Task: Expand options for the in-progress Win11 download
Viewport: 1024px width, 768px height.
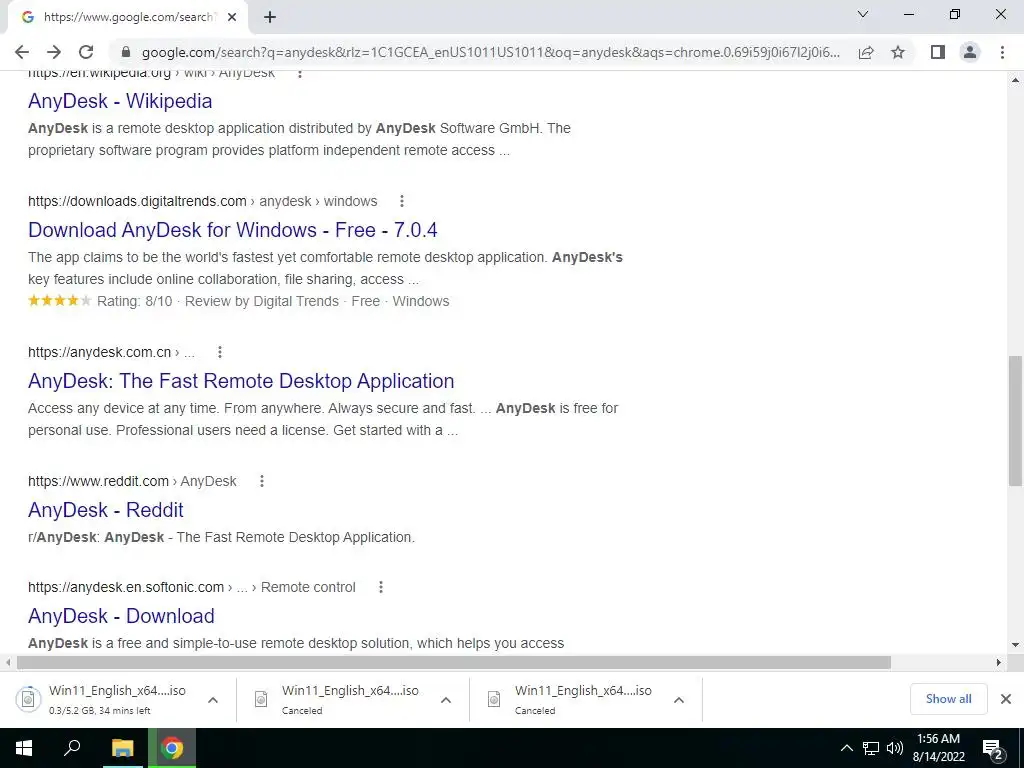Action: pos(213,700)
